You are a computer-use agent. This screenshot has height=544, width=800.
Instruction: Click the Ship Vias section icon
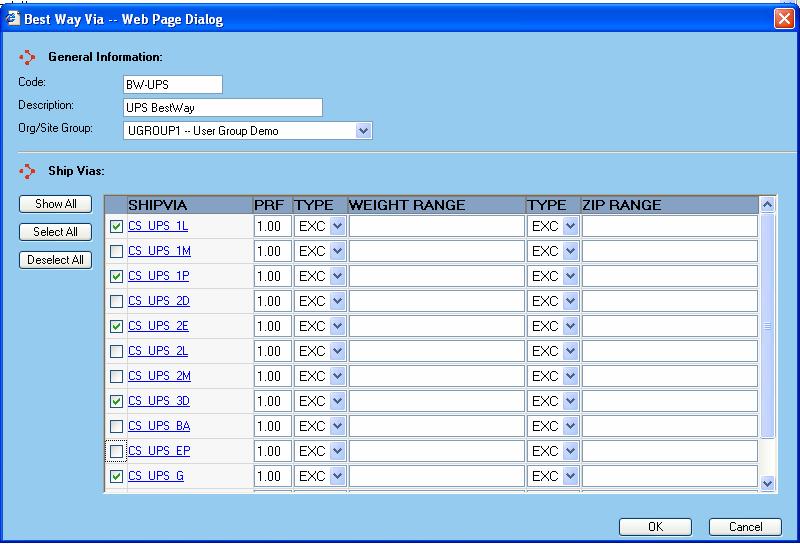coord(27,170)
